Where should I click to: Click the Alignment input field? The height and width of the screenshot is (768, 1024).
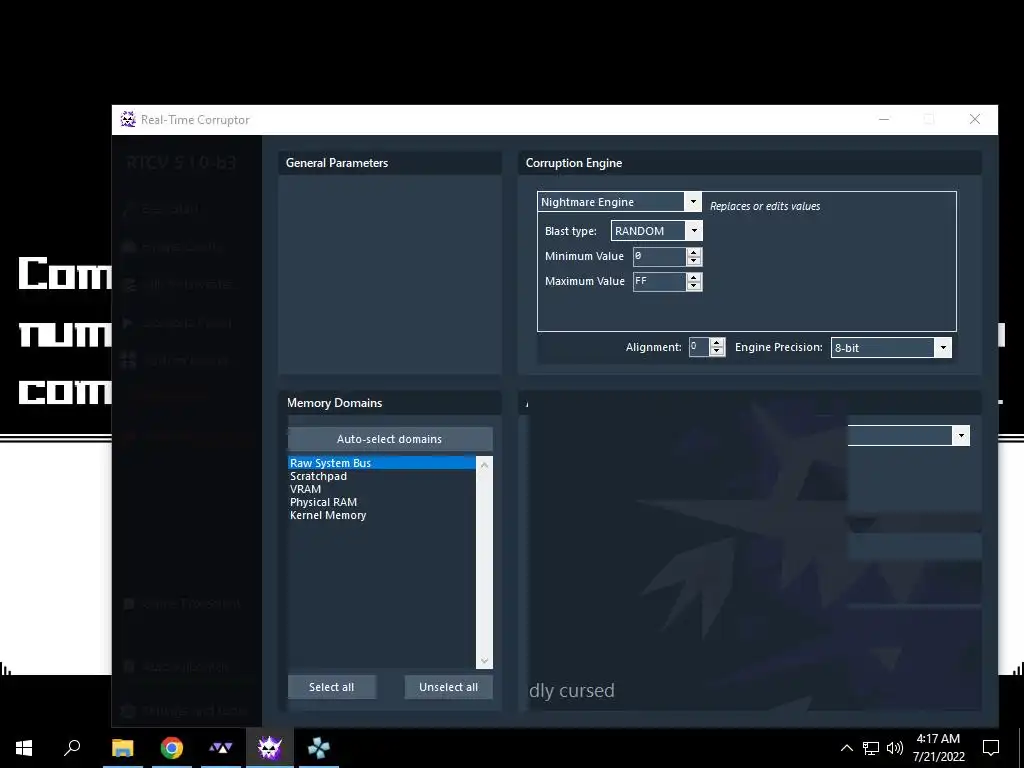[x=699, y=347]
